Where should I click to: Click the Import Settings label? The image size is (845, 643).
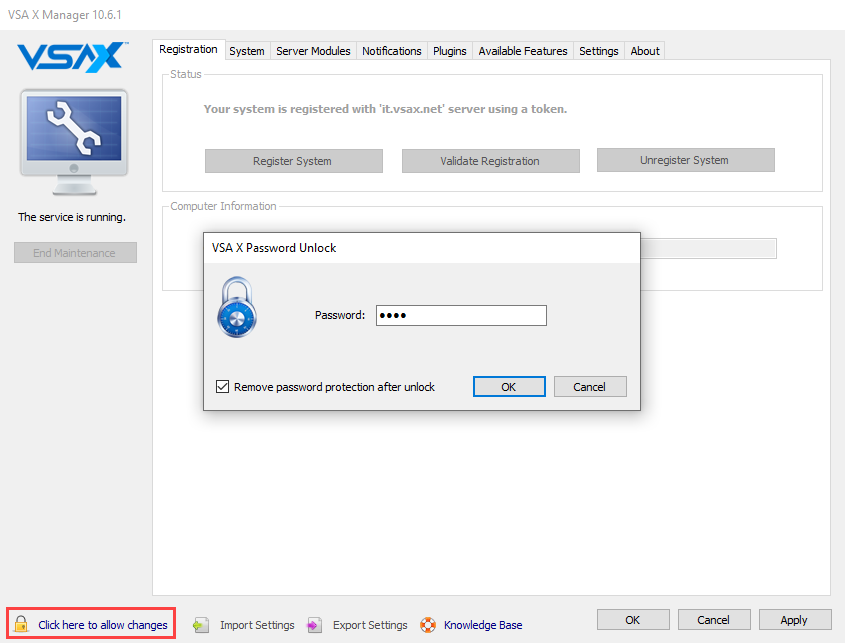(x=257, y=625)
